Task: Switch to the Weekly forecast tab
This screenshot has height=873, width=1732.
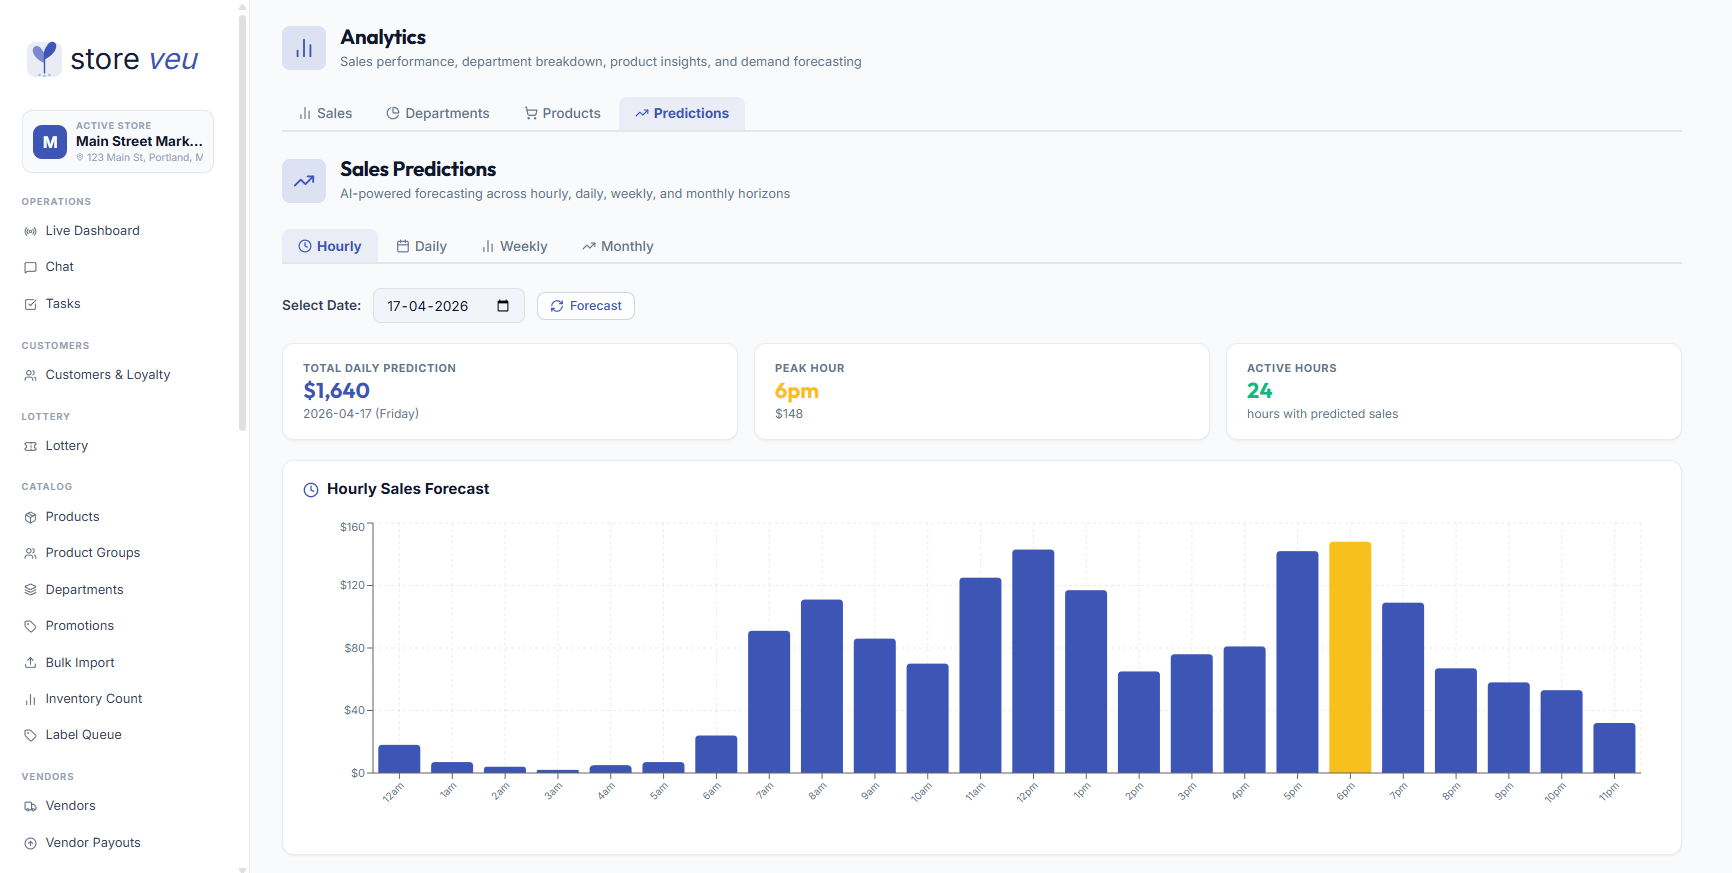Action: (515, 247)
